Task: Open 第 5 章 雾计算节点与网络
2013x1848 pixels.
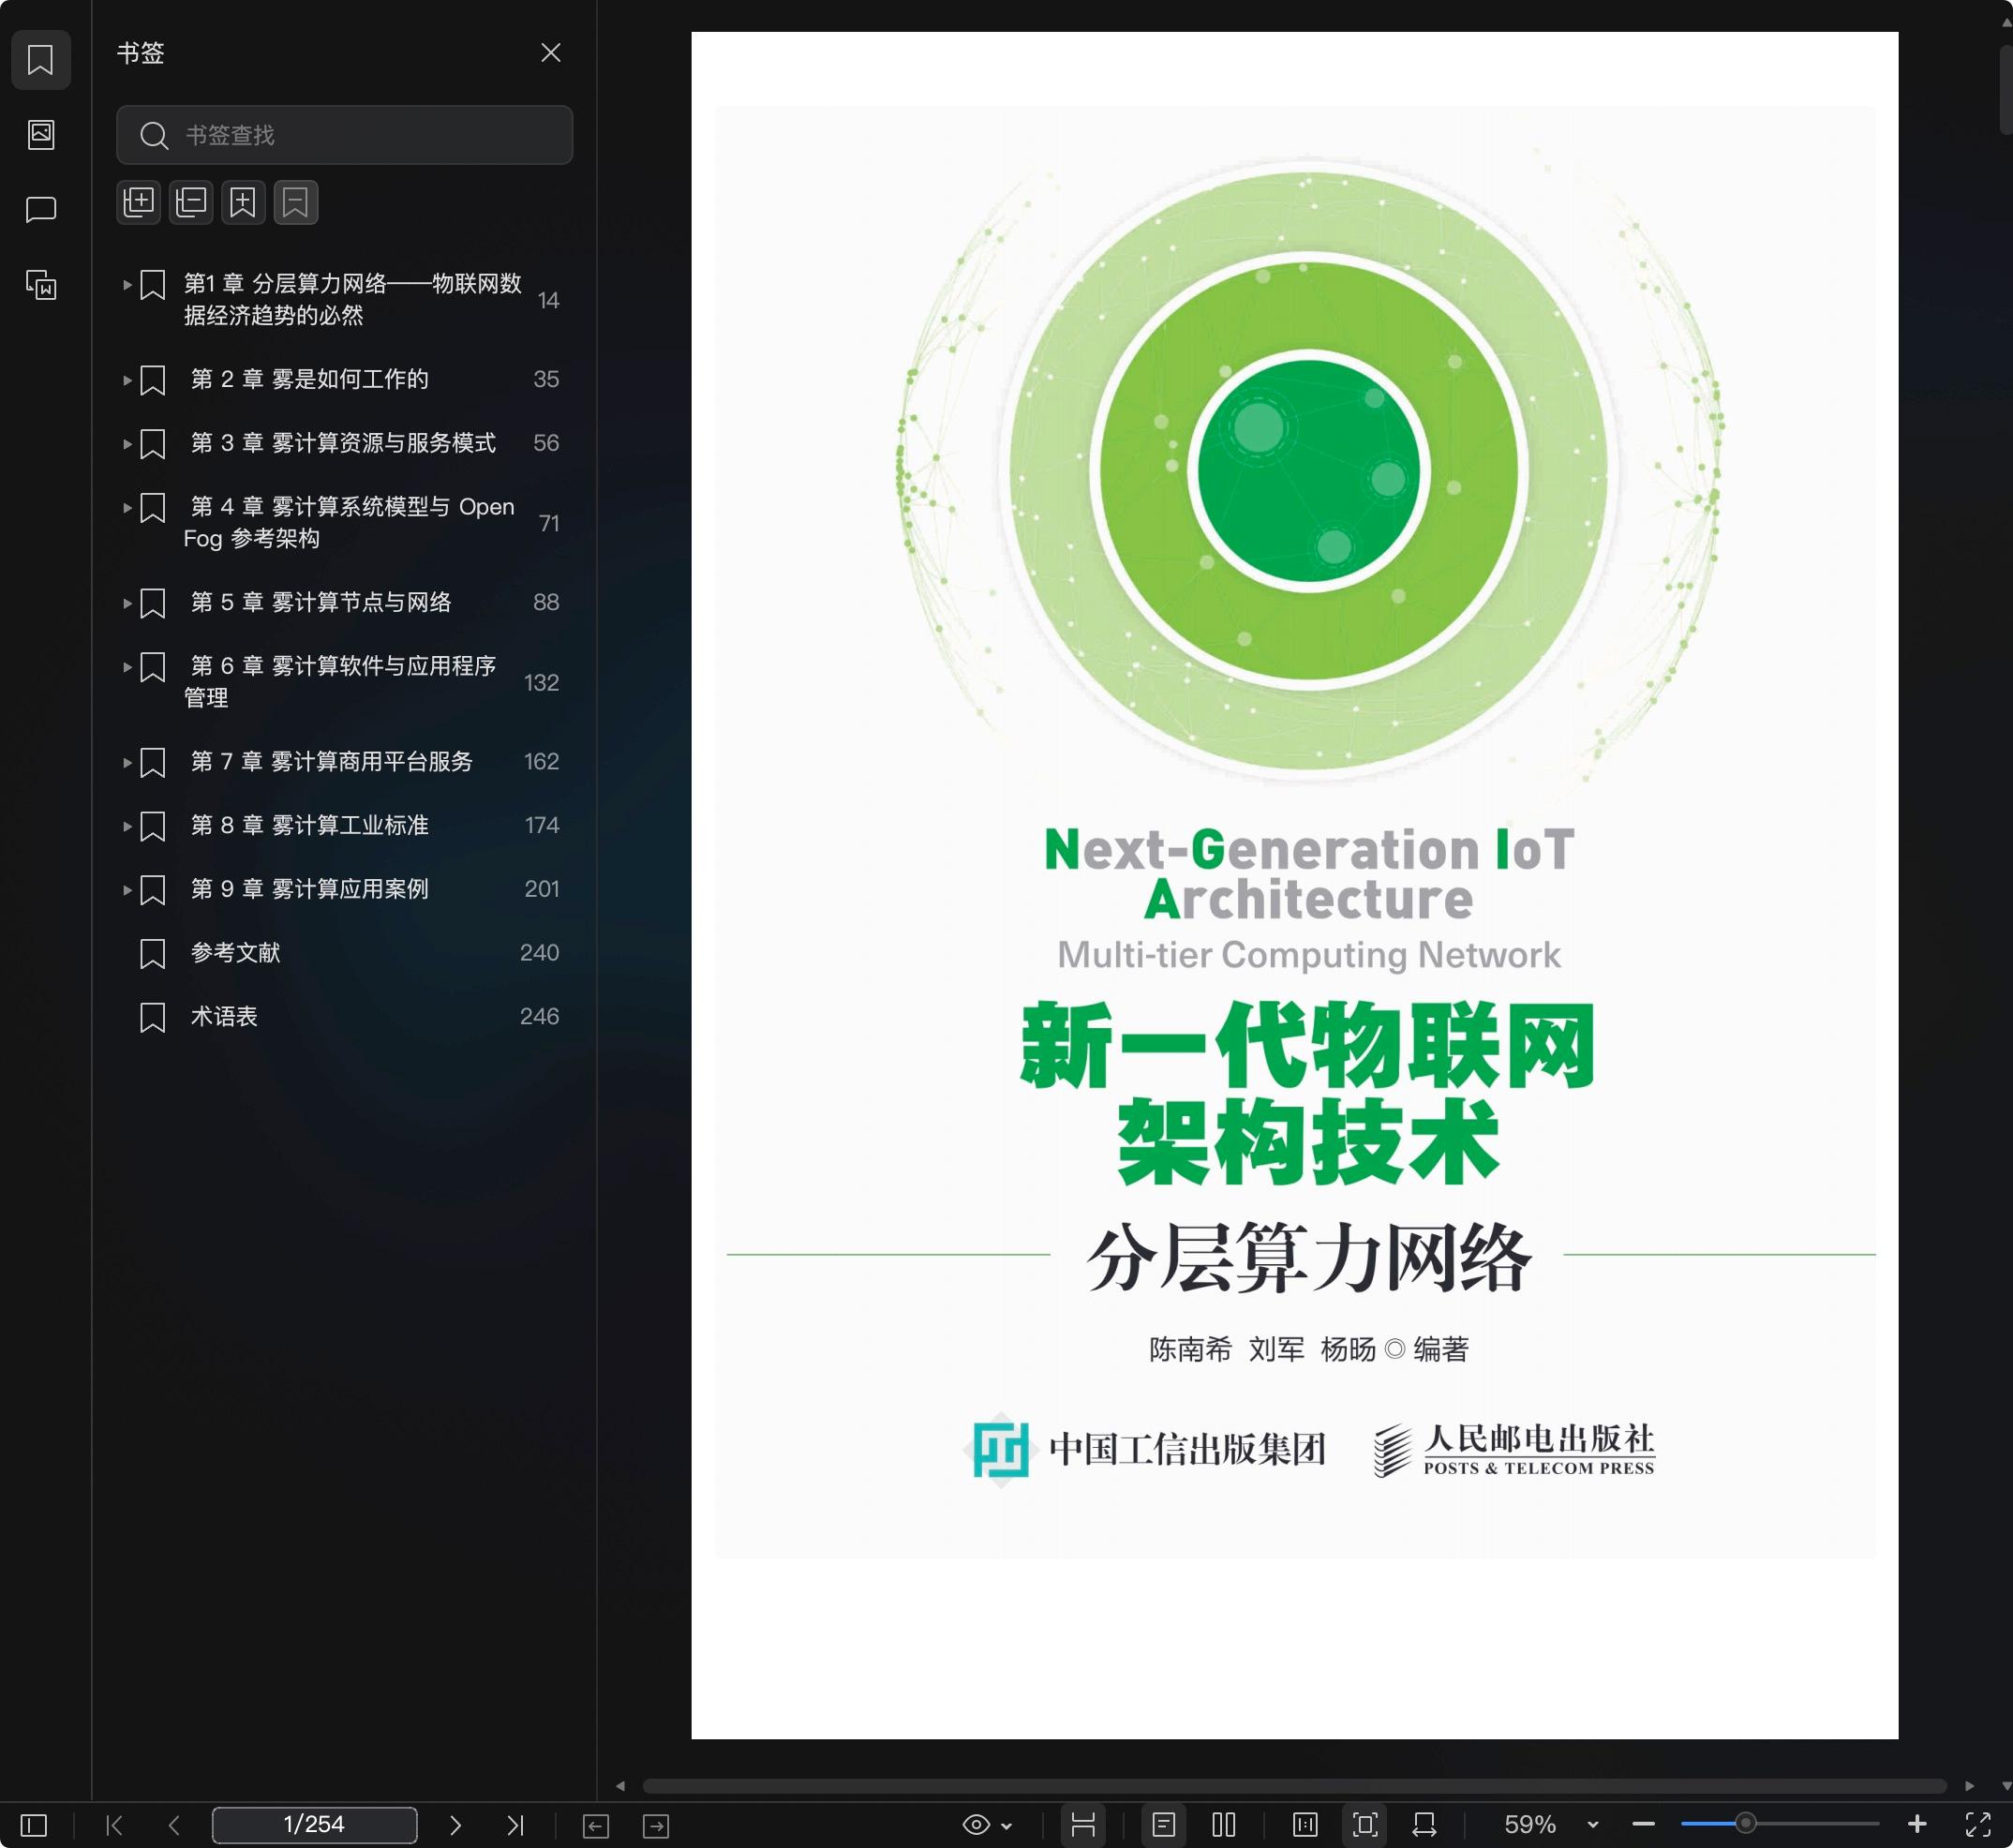Action: (321, 602)
